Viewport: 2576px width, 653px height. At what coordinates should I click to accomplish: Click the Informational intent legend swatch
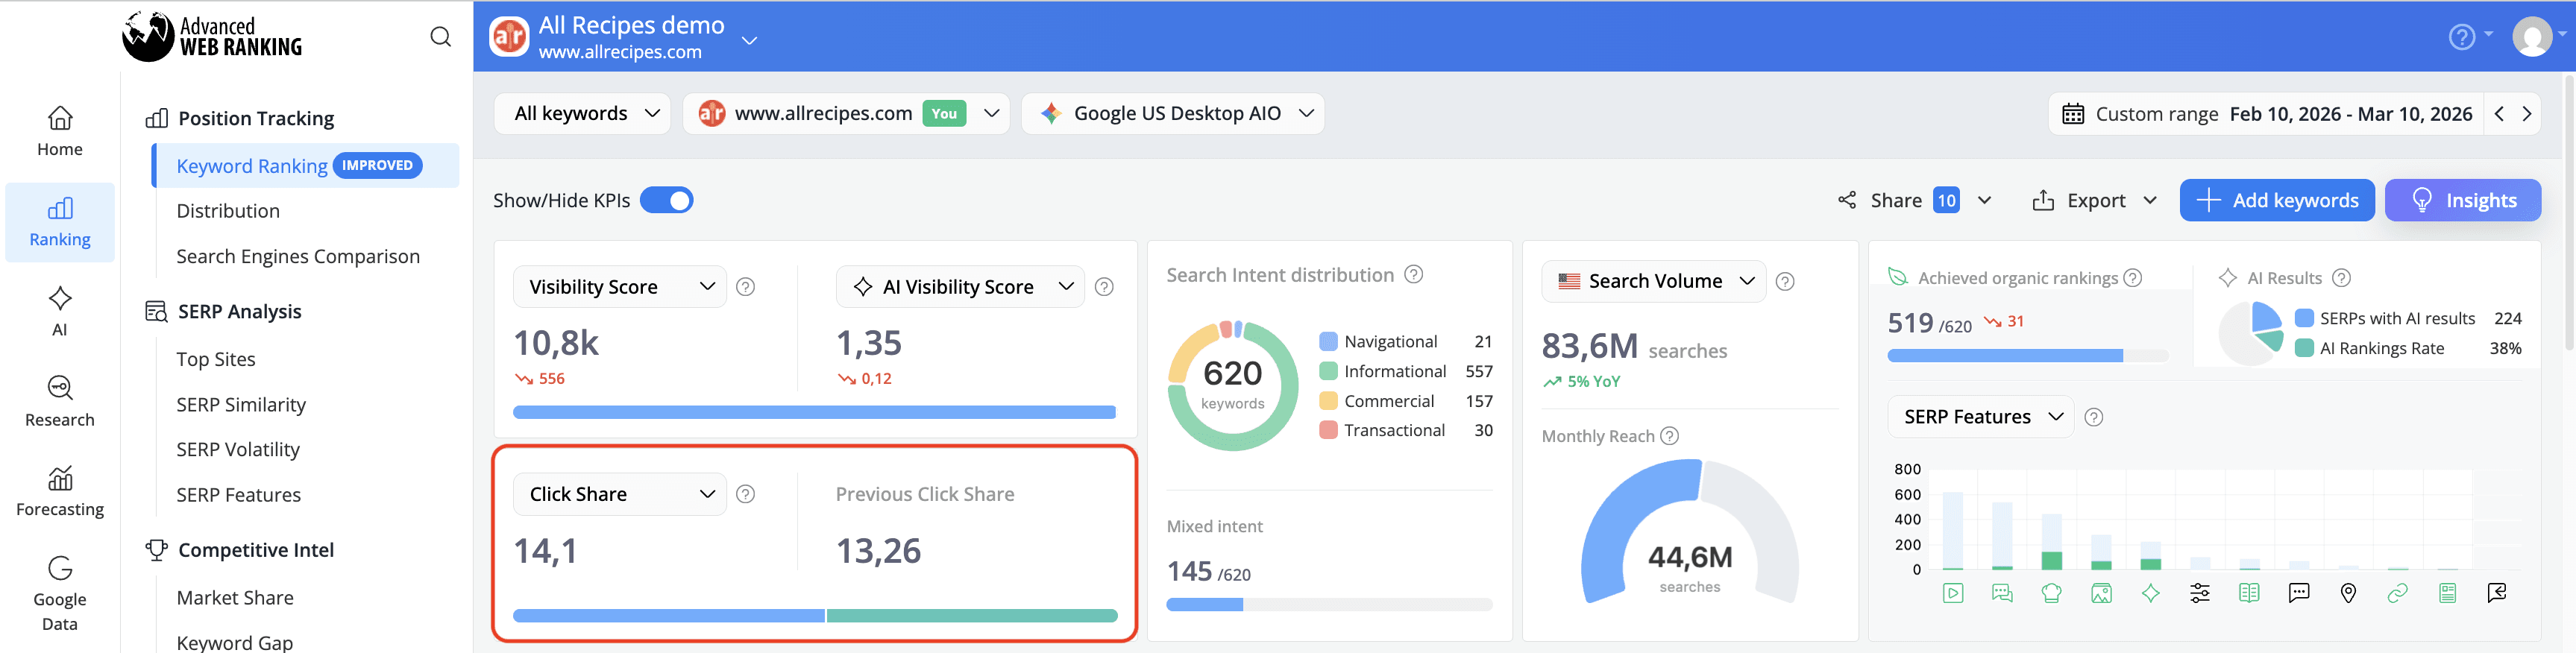pos(1328,371)
